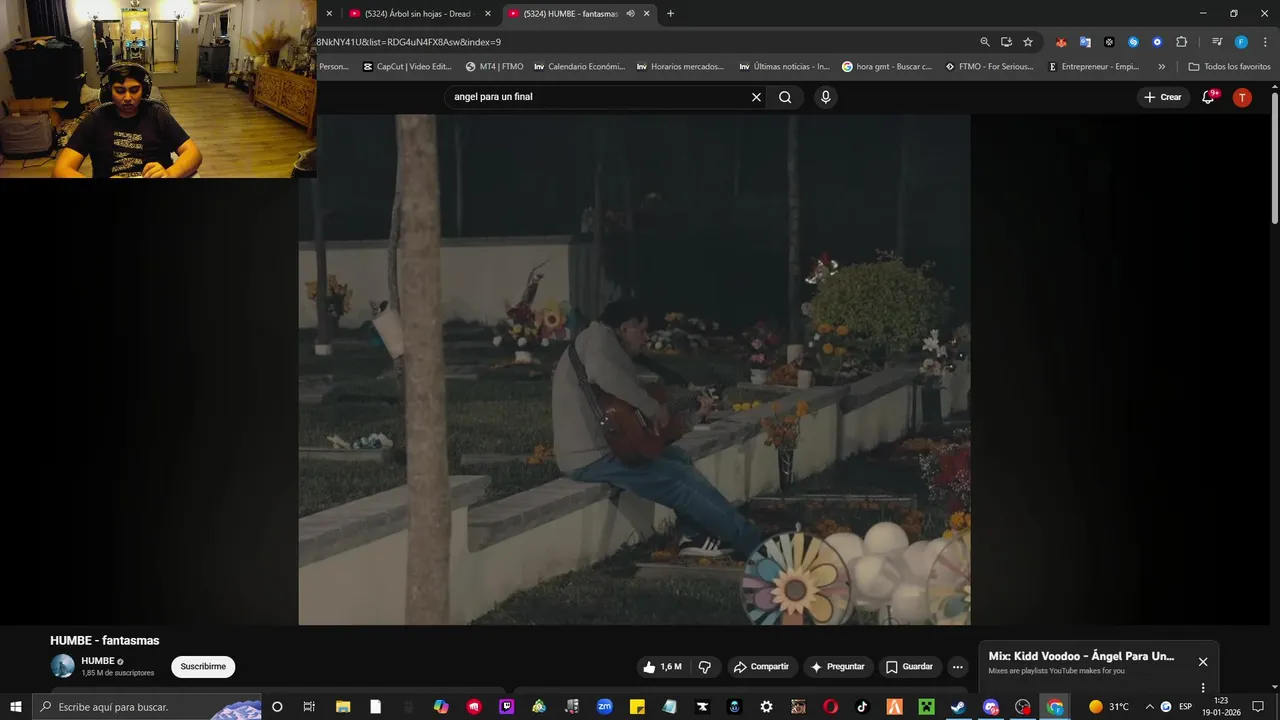Screen dimensions: 1280x720
Task: Open YouTube notifications bell
Action: pyautogui.click(x=1208, y=97)
